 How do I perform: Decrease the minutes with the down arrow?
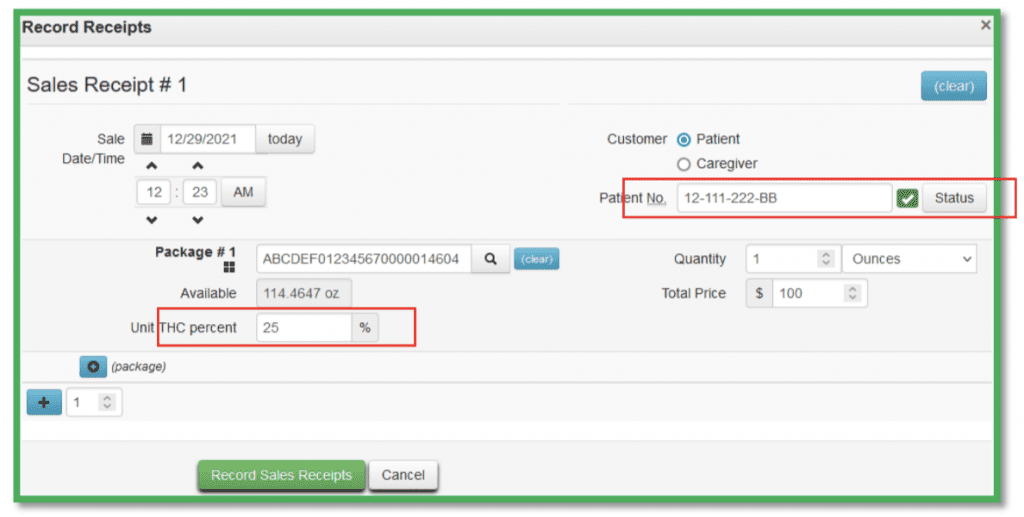[198, 220]
